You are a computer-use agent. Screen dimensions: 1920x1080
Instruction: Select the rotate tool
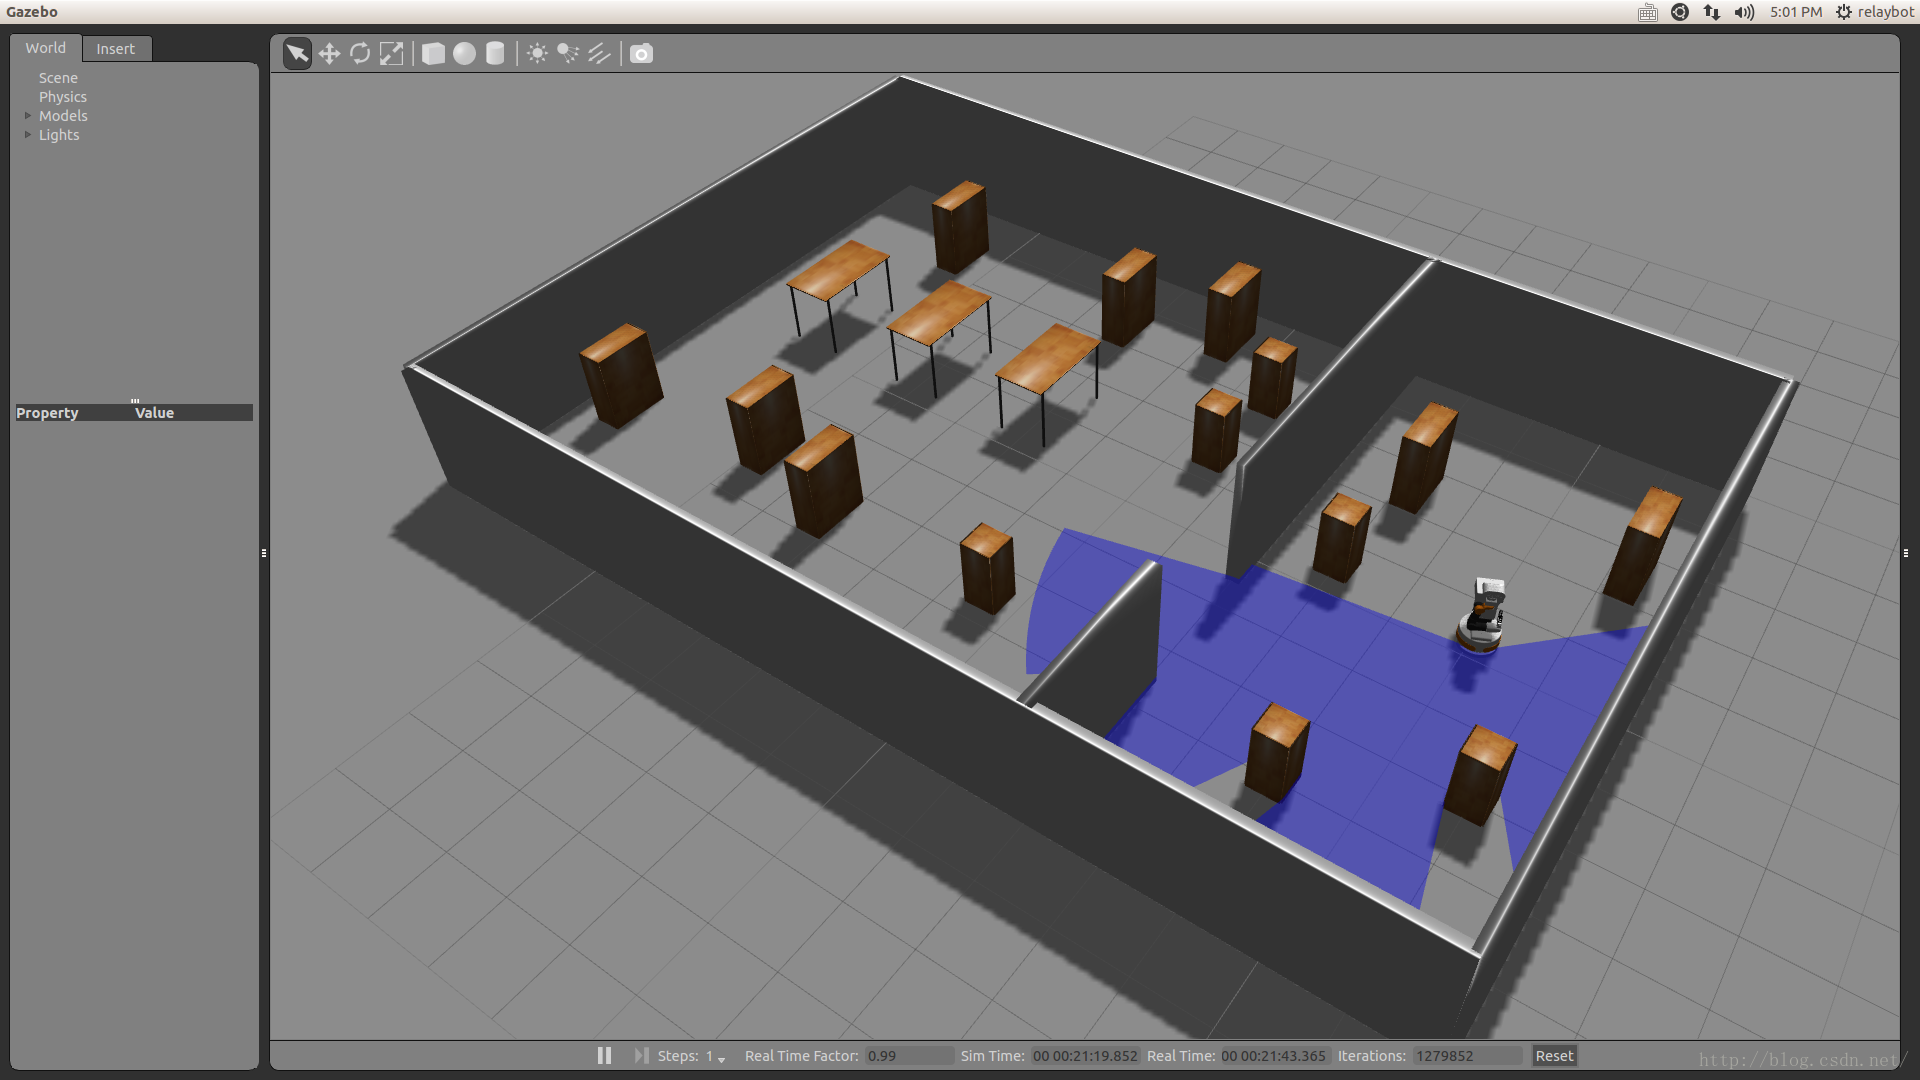360,53
